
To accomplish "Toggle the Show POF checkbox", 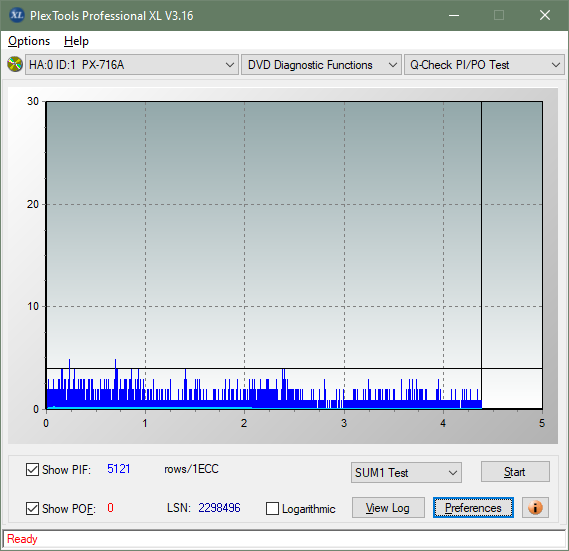I will click(x=32, y=508).
